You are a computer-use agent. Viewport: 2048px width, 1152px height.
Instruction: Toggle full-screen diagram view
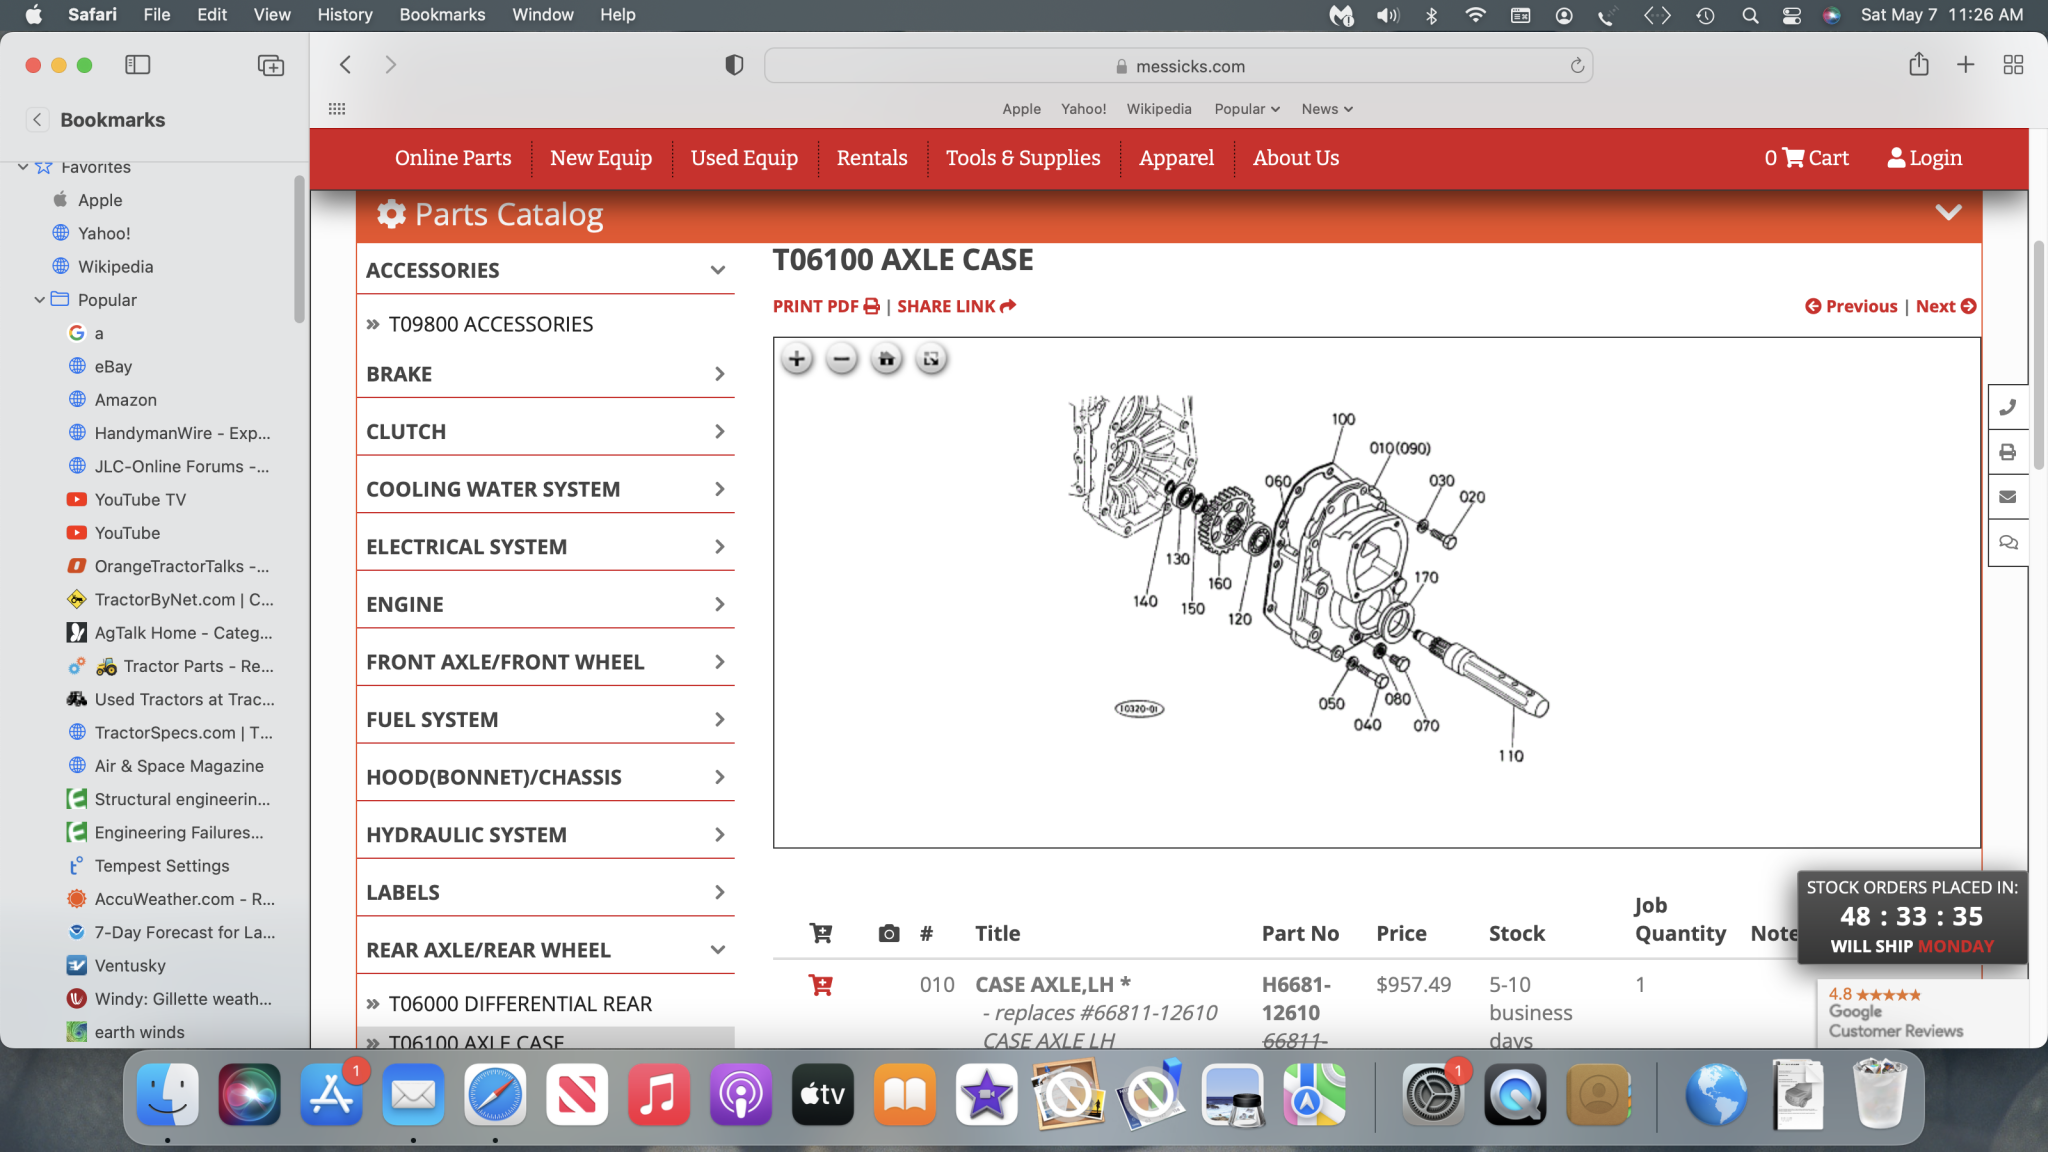click(x=931, y=359)
